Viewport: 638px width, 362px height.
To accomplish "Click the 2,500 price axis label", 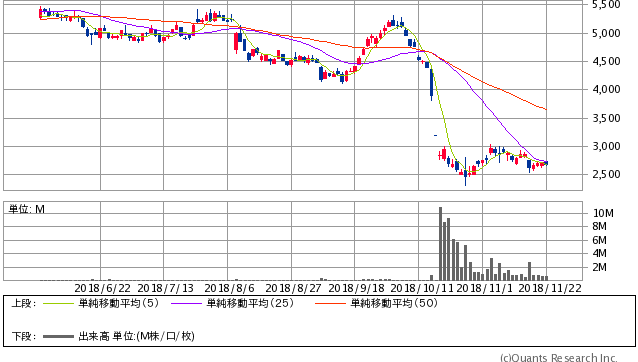I will (x=606, y=174).
